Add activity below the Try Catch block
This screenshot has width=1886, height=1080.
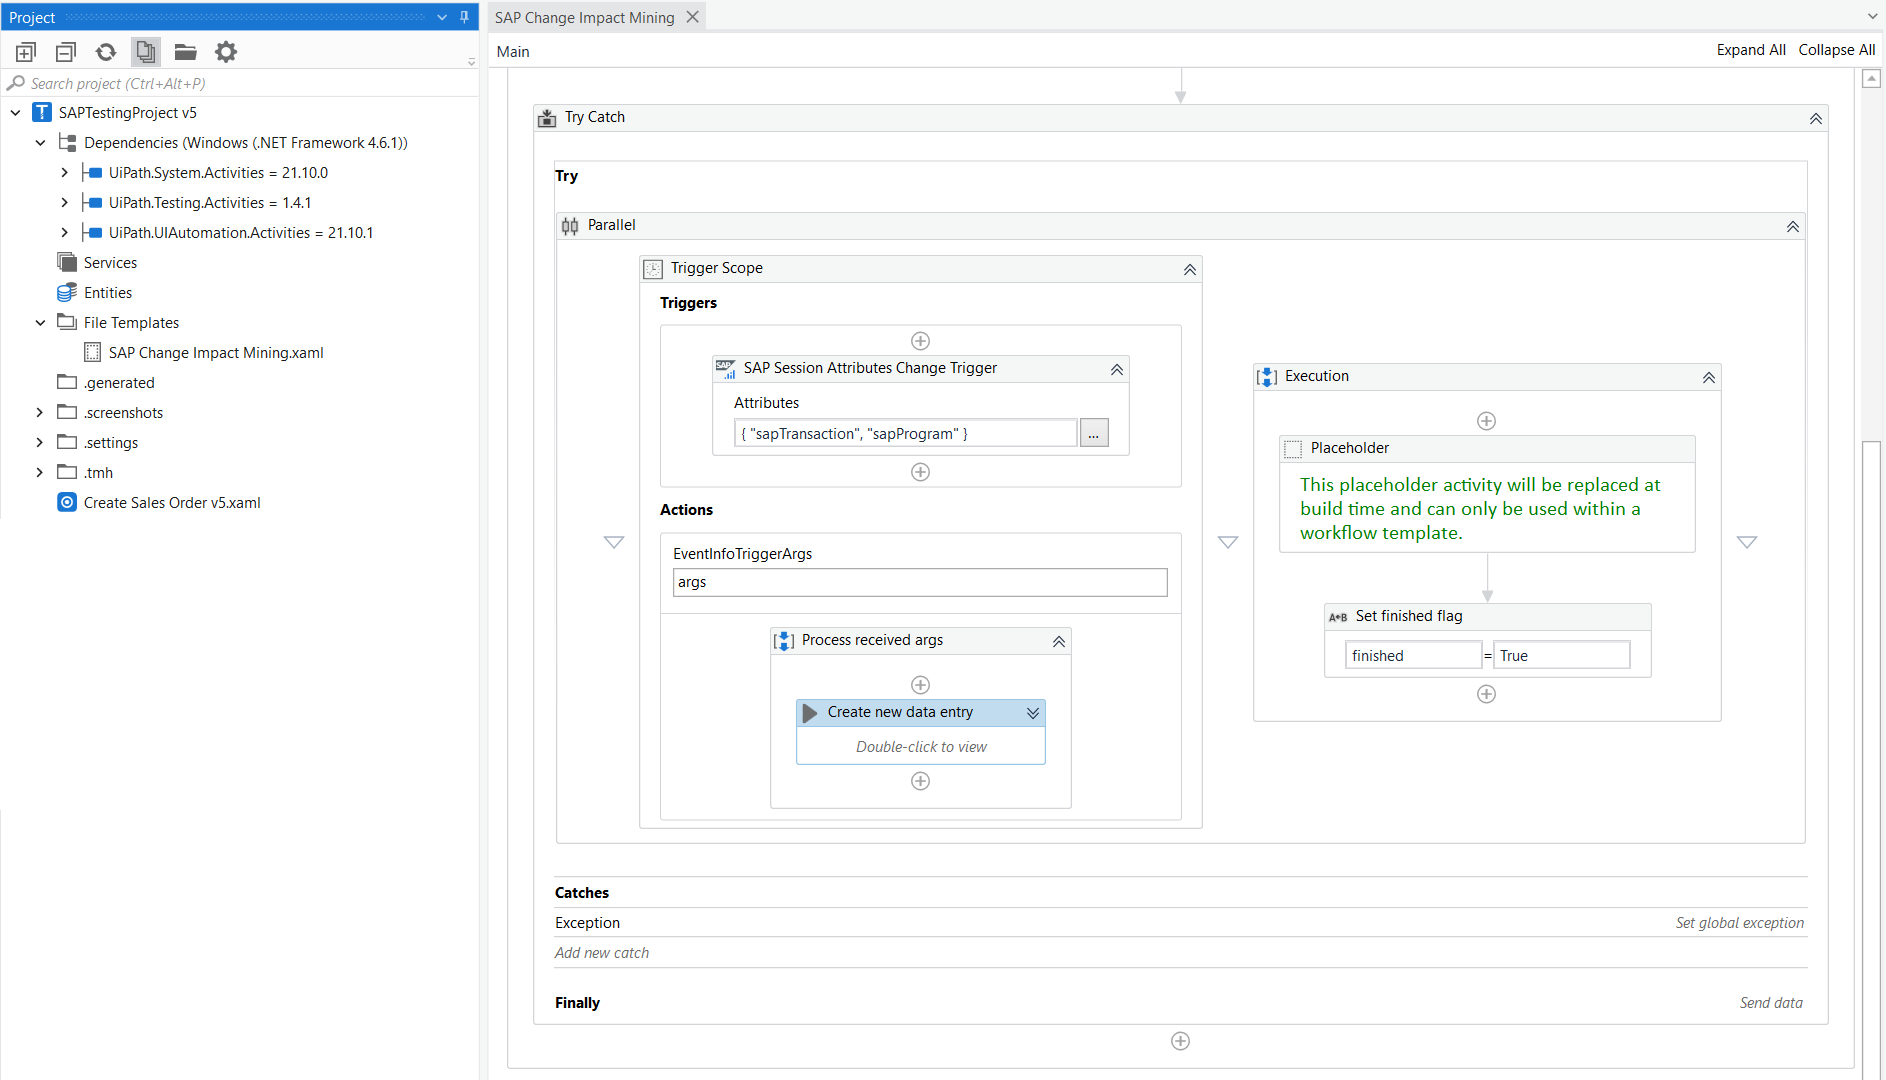(x=1181, y=1041)
